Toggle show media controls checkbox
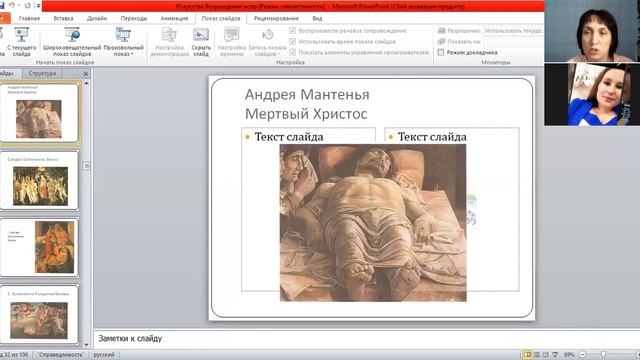Viewport: 640px width, 360px height. (292, 52)
